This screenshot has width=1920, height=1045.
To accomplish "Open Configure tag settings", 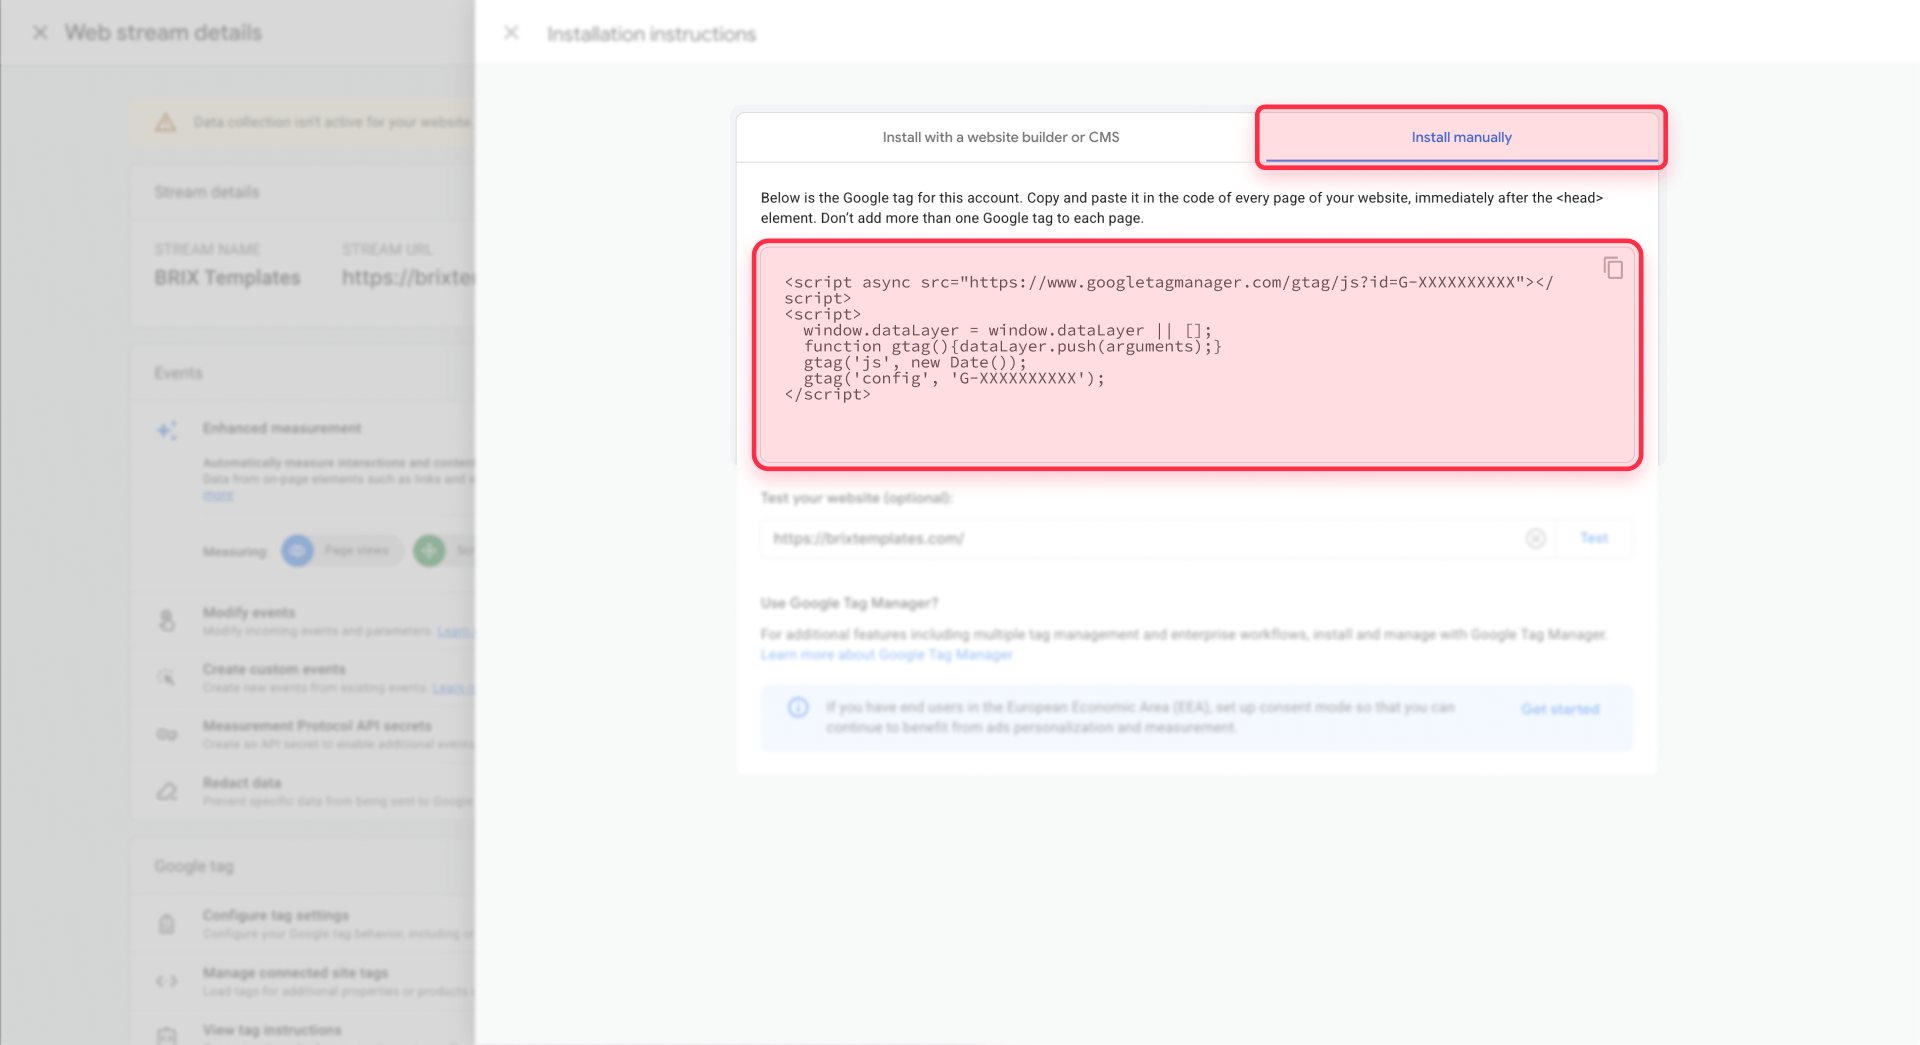I will (x=302, y=924).
